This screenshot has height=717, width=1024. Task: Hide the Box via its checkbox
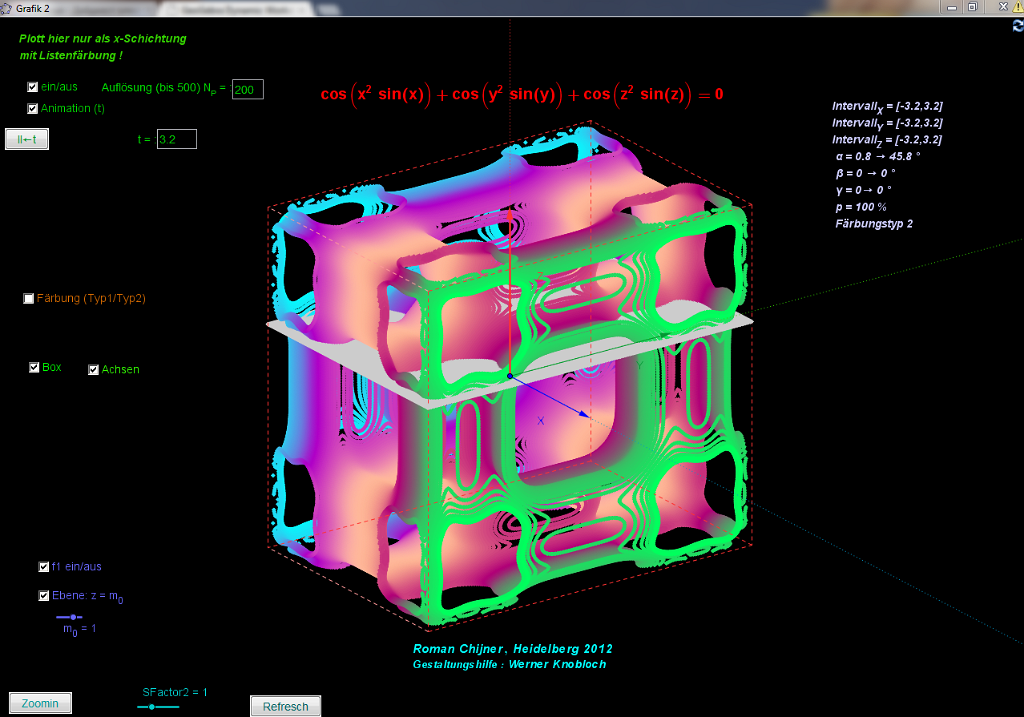click(34, 368)
